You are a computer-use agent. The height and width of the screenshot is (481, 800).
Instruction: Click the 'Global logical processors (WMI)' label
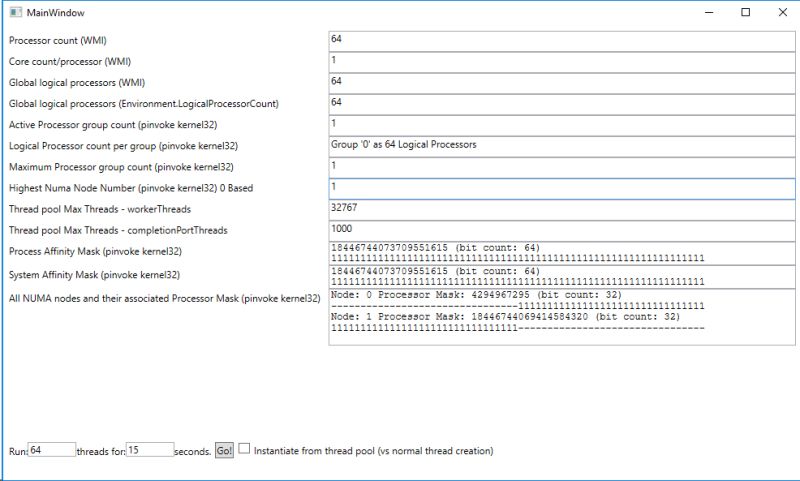point(77,83)
